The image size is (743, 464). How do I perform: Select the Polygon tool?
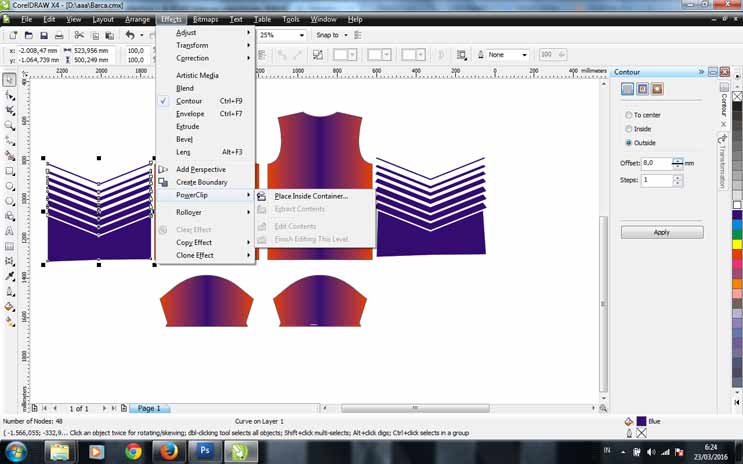[9, 201]
